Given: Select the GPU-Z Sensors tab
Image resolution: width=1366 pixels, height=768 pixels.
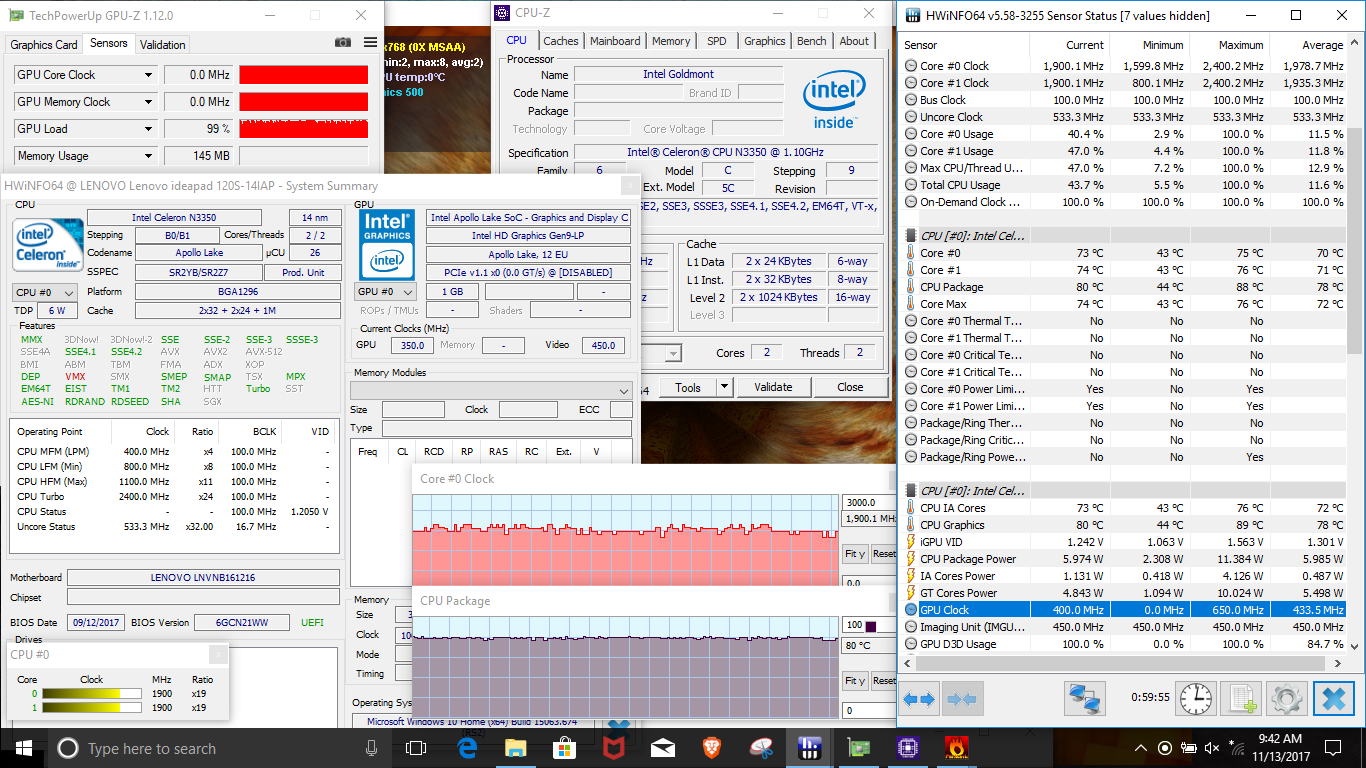Looking at the screenshot, I should click(108, 43).
